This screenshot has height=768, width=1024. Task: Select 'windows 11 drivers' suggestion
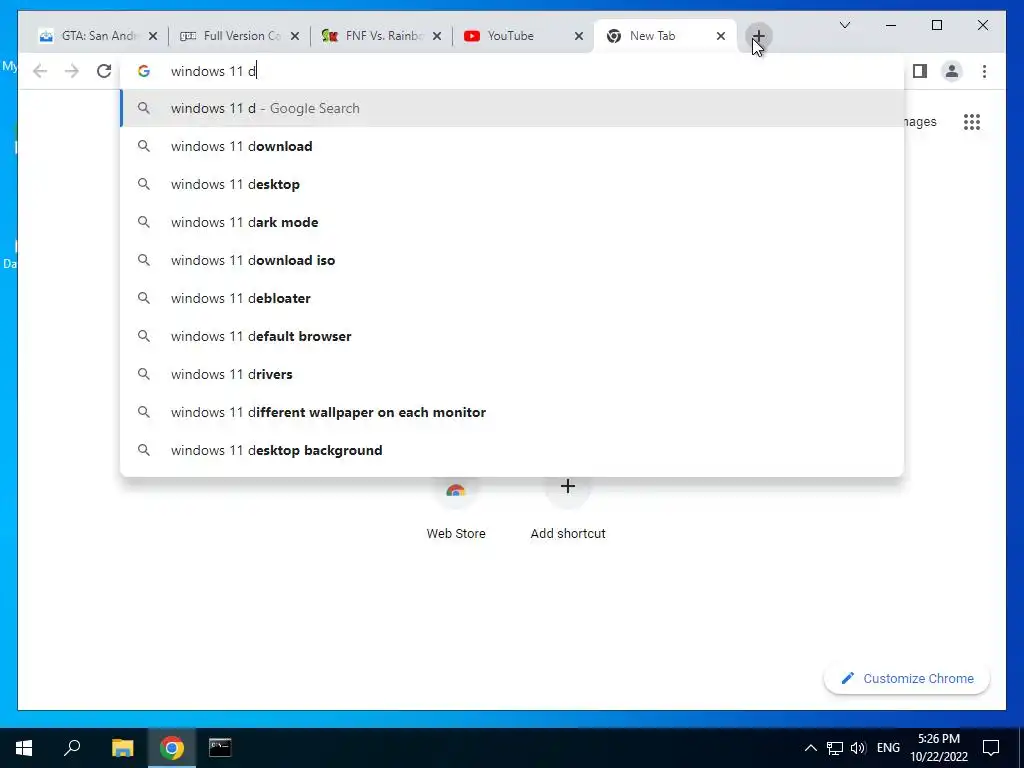(x=513, y=374)
